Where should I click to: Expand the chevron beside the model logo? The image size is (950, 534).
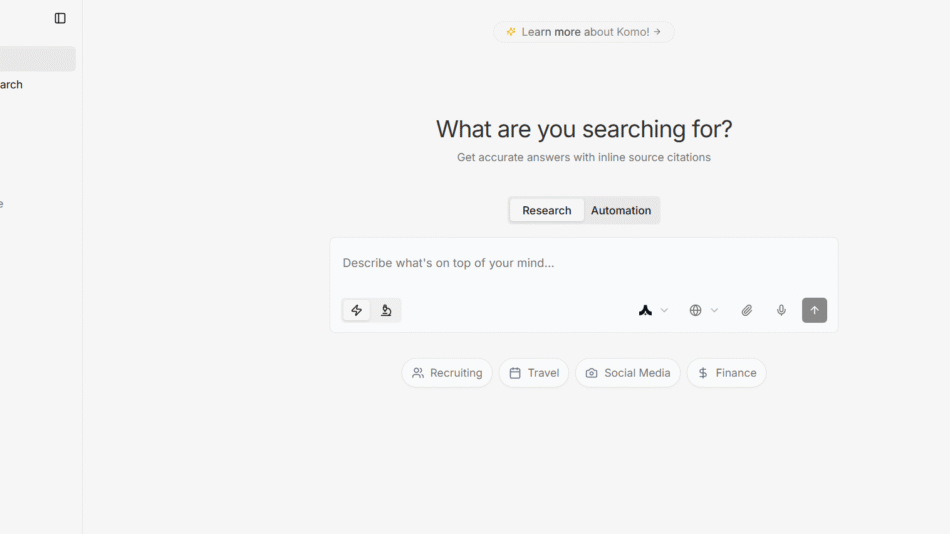click(x=664, y=310)
